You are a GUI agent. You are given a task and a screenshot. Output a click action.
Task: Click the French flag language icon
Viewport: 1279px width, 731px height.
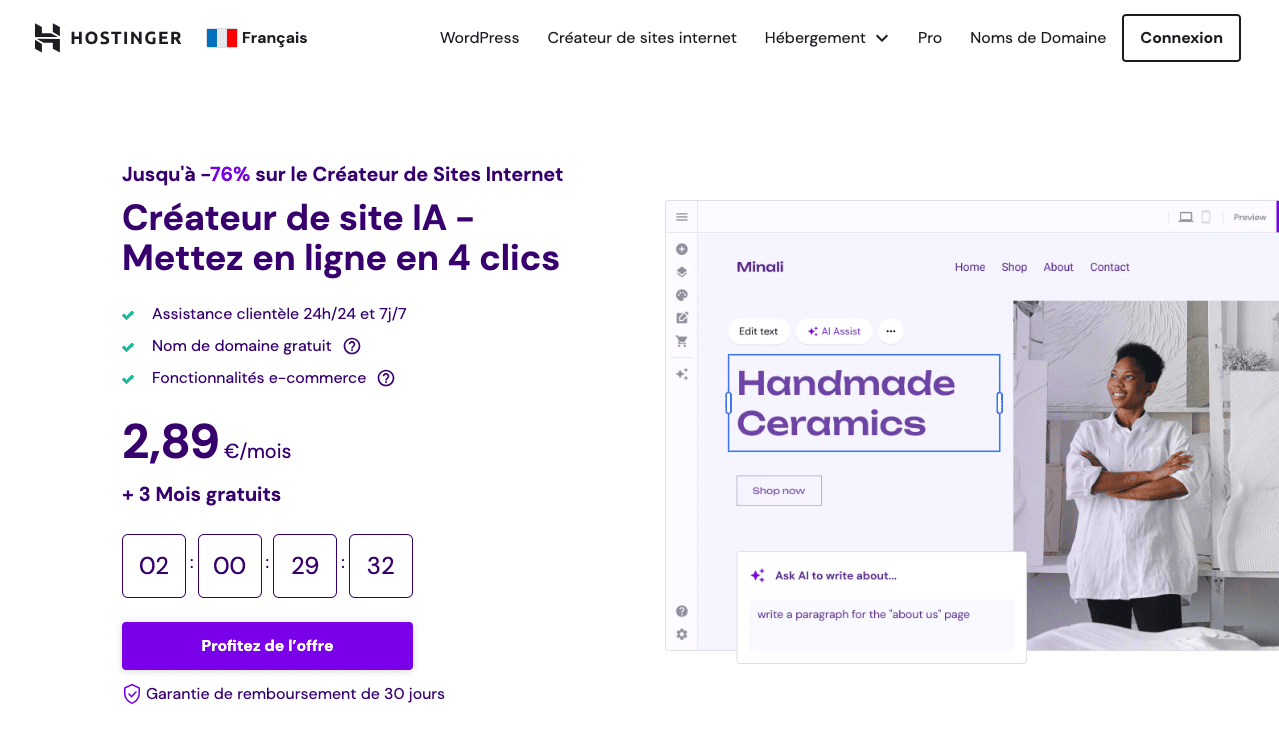(x=221, y=38)
